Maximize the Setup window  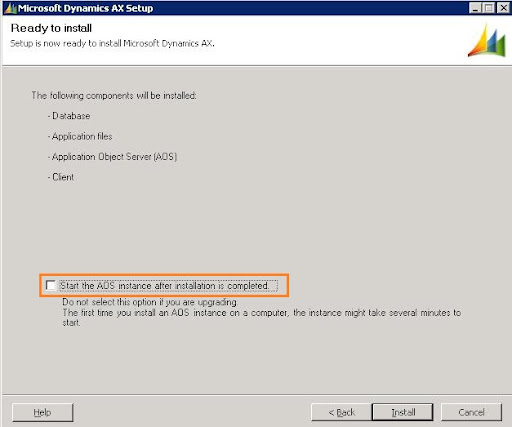tap(489, 8)
